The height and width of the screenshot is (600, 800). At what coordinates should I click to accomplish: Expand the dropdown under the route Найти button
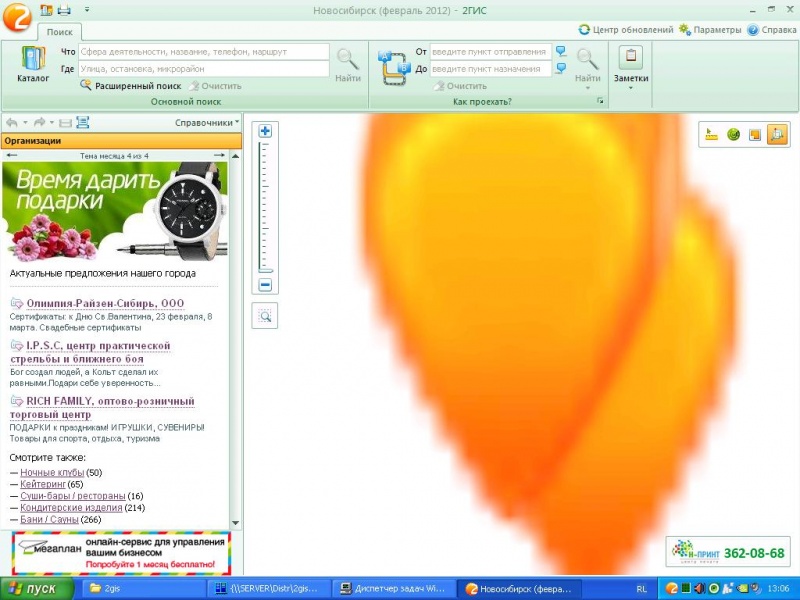pyautogui.click(x=587, y=88)
